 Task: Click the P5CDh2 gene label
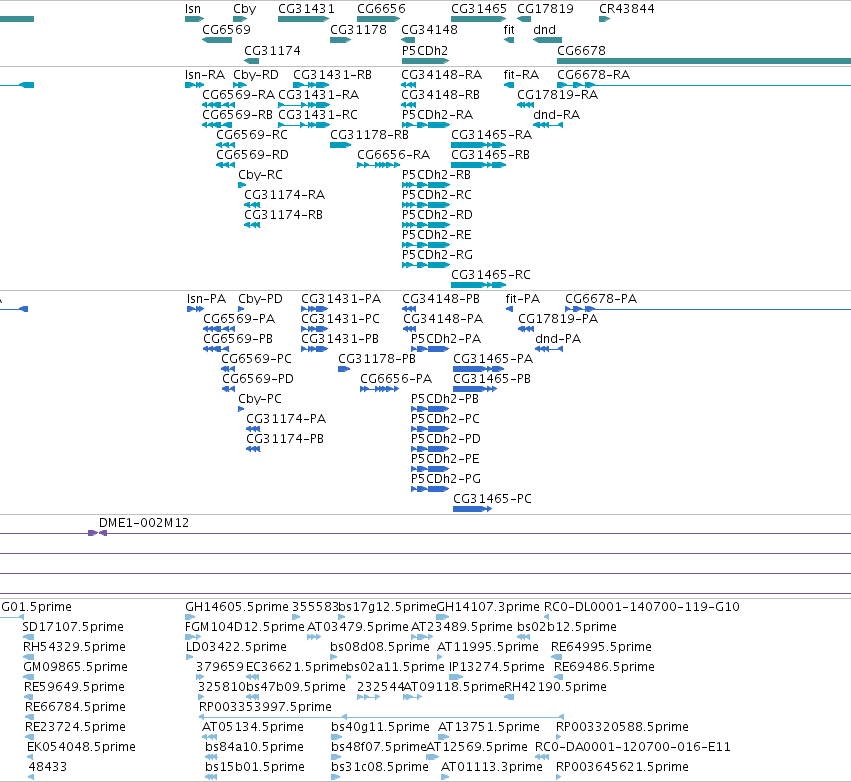(x=425, y=50)
